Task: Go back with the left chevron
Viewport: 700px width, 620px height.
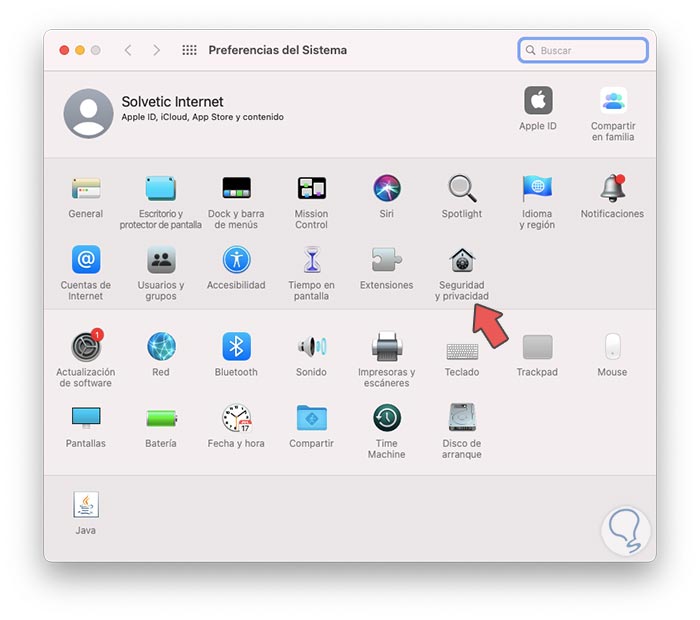Action: pos(127,50)
